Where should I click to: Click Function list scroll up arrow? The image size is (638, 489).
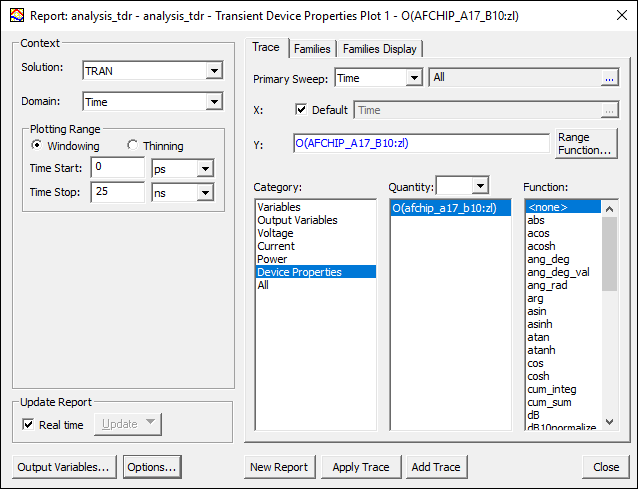[609, 209]
